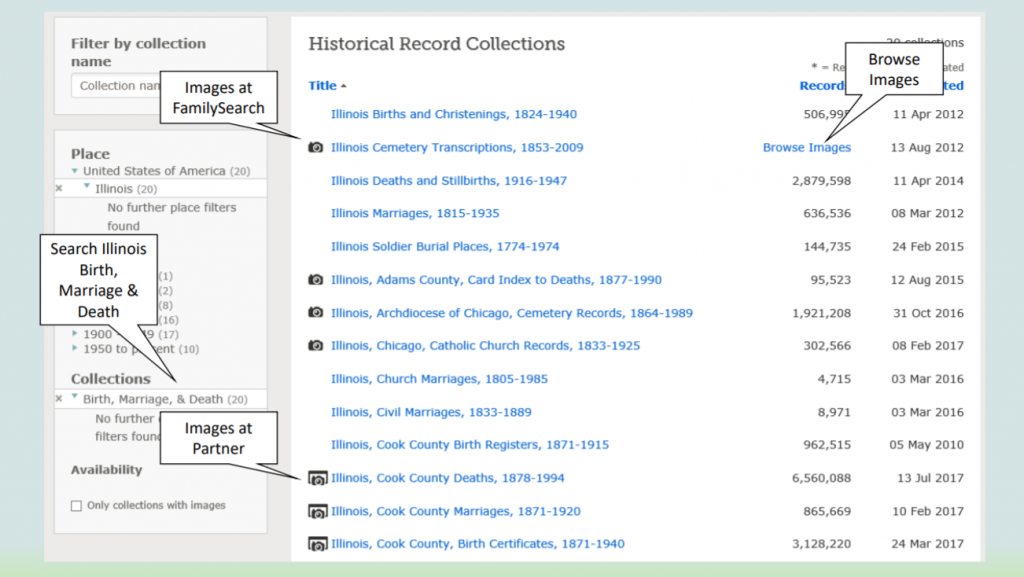Open Browse Images link for Cemetery Transcriptions
The width and height of the screenshot is (1024, 577).
pos(807,148)
